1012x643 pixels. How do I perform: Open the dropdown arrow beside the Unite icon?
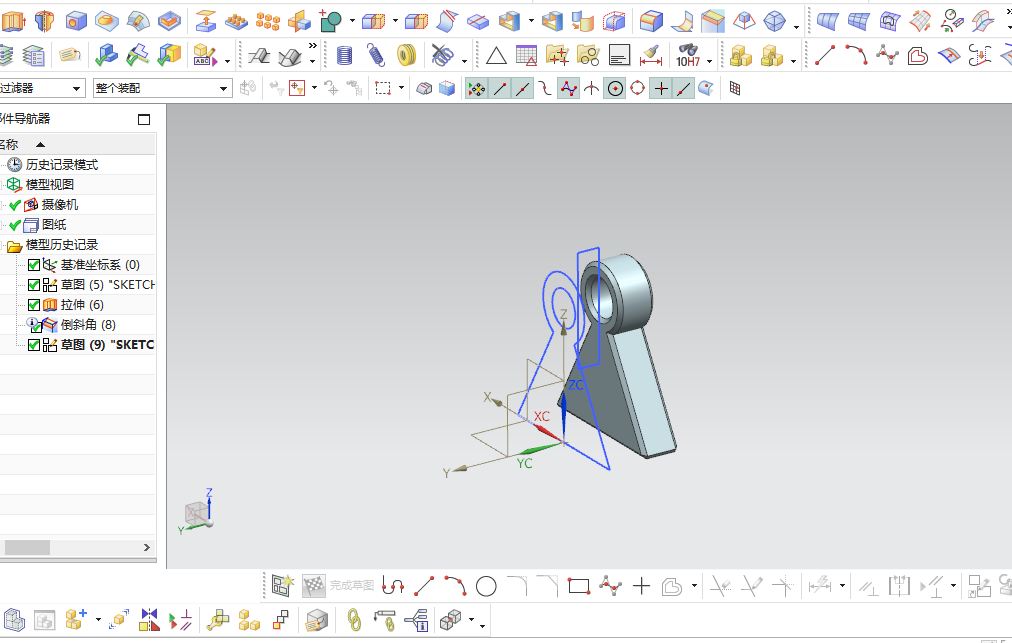coord(352,21)
